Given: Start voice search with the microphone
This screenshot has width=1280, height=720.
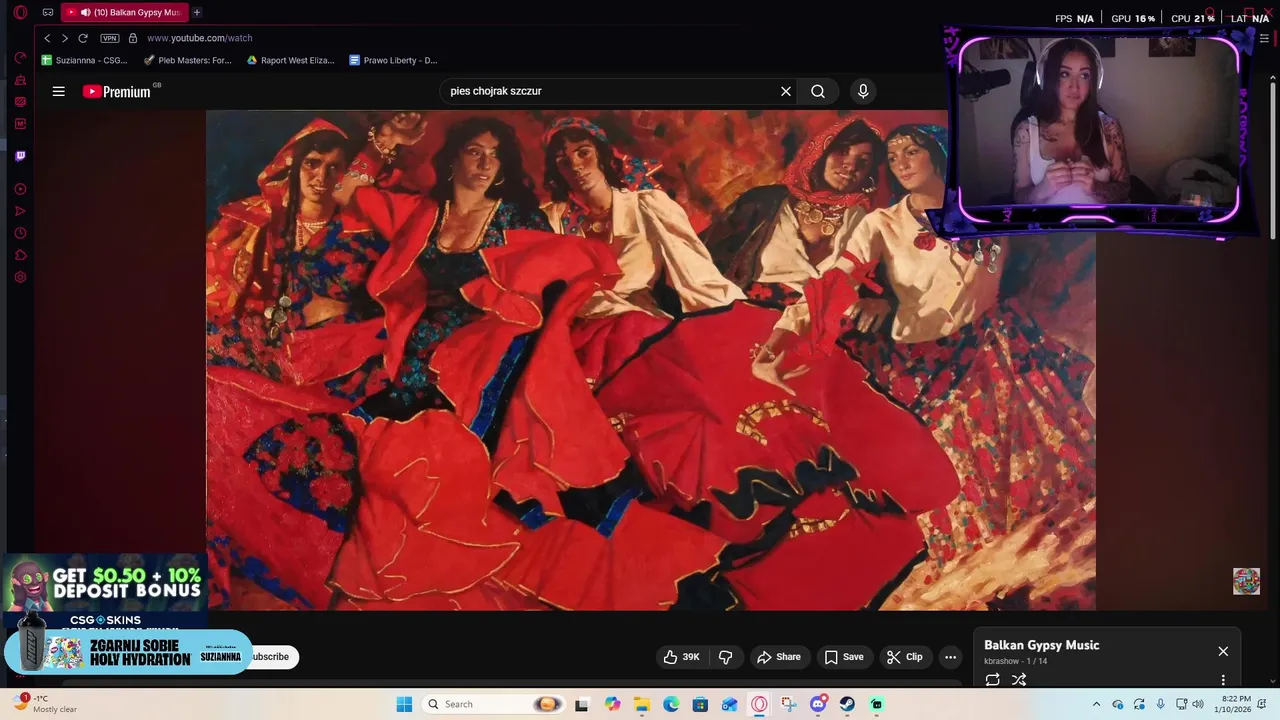Looking at the screenshot, I should point(863,91).
